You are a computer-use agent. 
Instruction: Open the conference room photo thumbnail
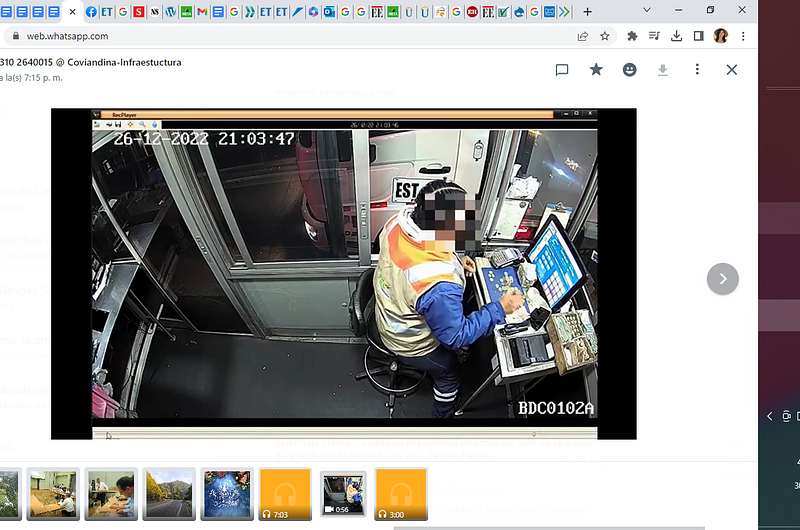coord(53,494)
